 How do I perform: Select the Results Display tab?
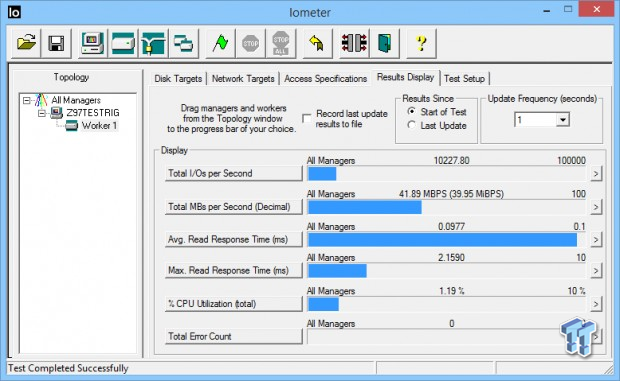[405, 77]
